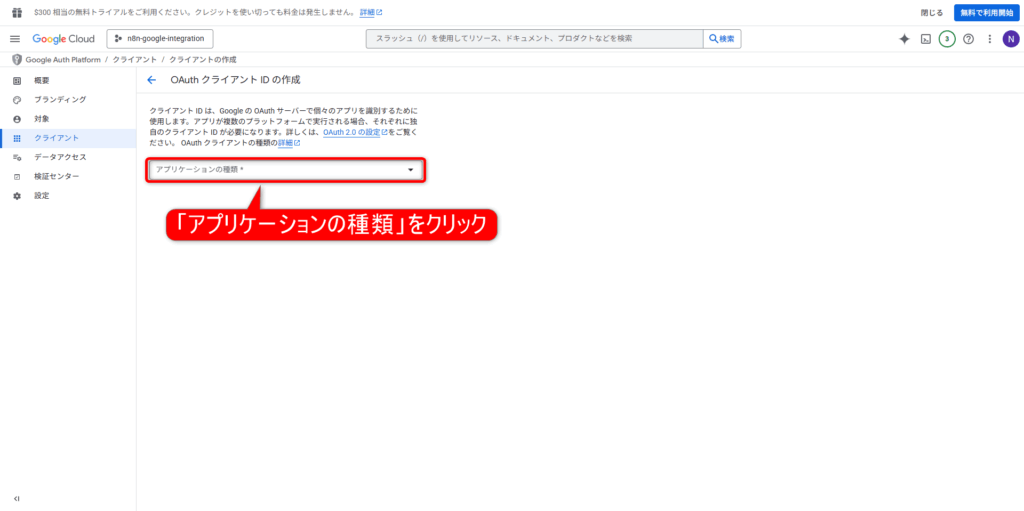Image resolution: width=1024 pixels, height=511 pixels.
Task: Open the アプリケーションの種類 dropdown
Action: click(x=286, y=170)
